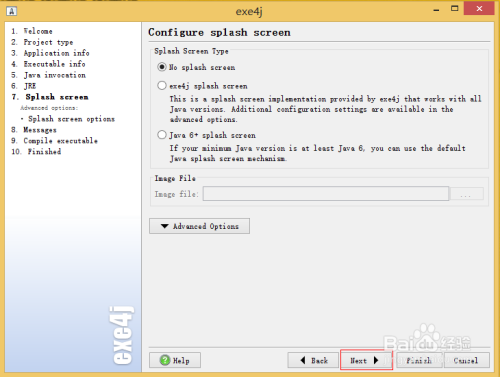The image size is (500, 377).
Task: Click the Back button
Action: (x=313, y=360)
